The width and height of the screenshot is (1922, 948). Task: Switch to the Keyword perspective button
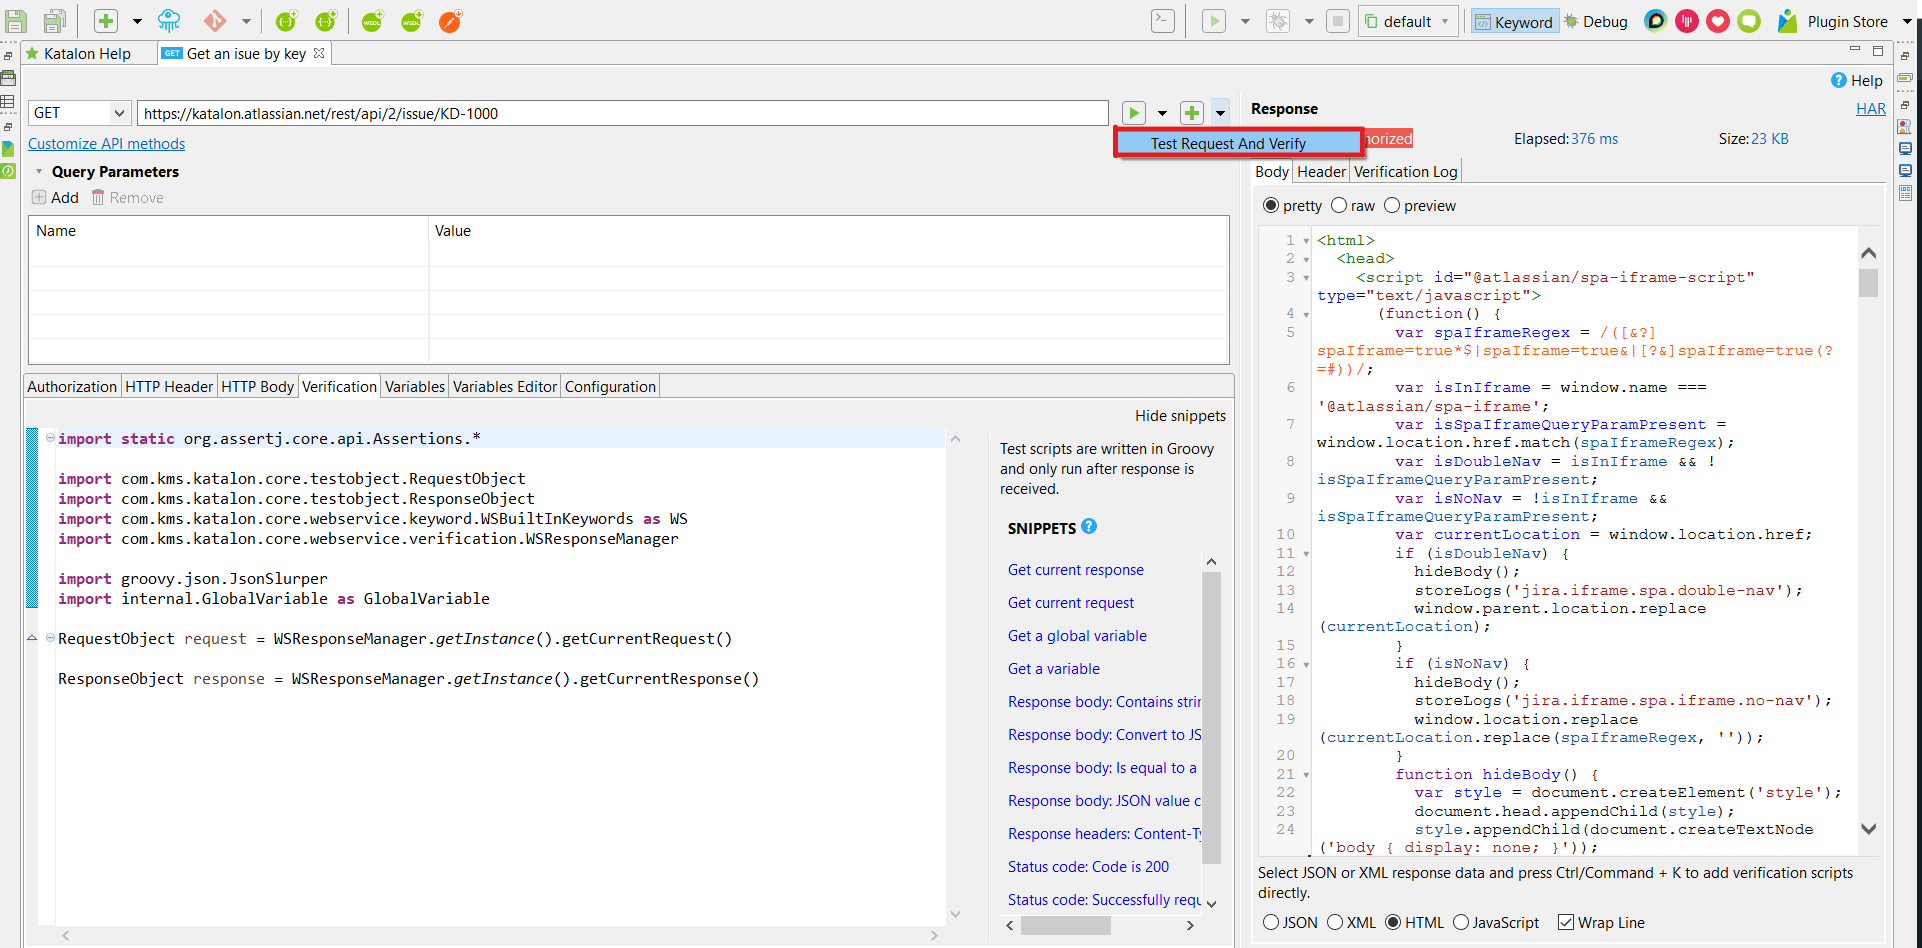(1515, 21)
